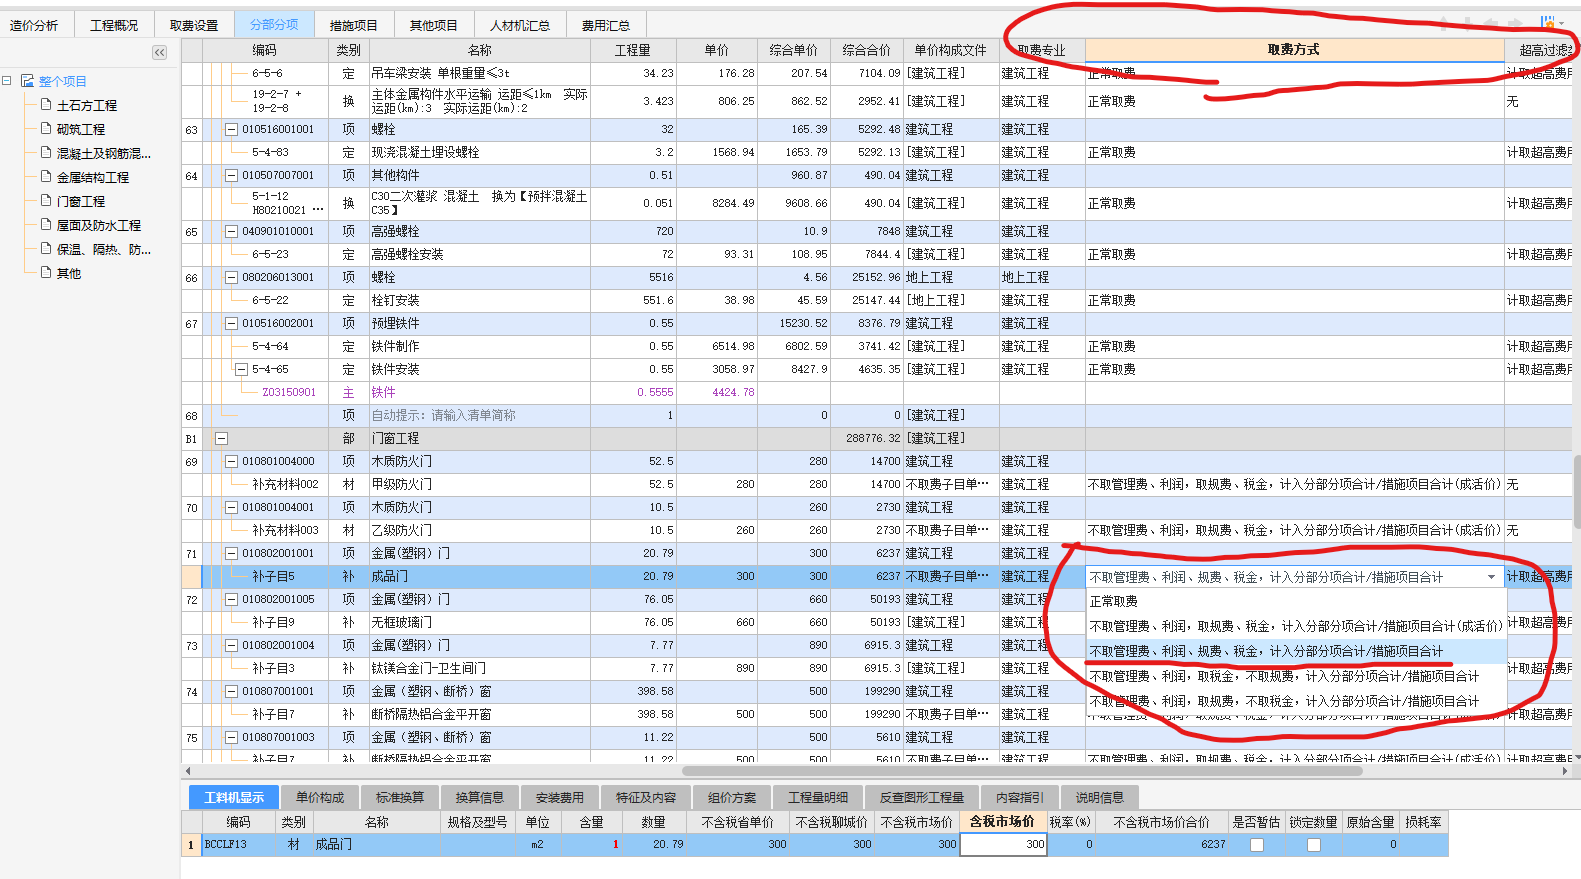Click the 门窗工程 document icon
The height and width of the screenshot is (879, 1581).
click(46, 201)
